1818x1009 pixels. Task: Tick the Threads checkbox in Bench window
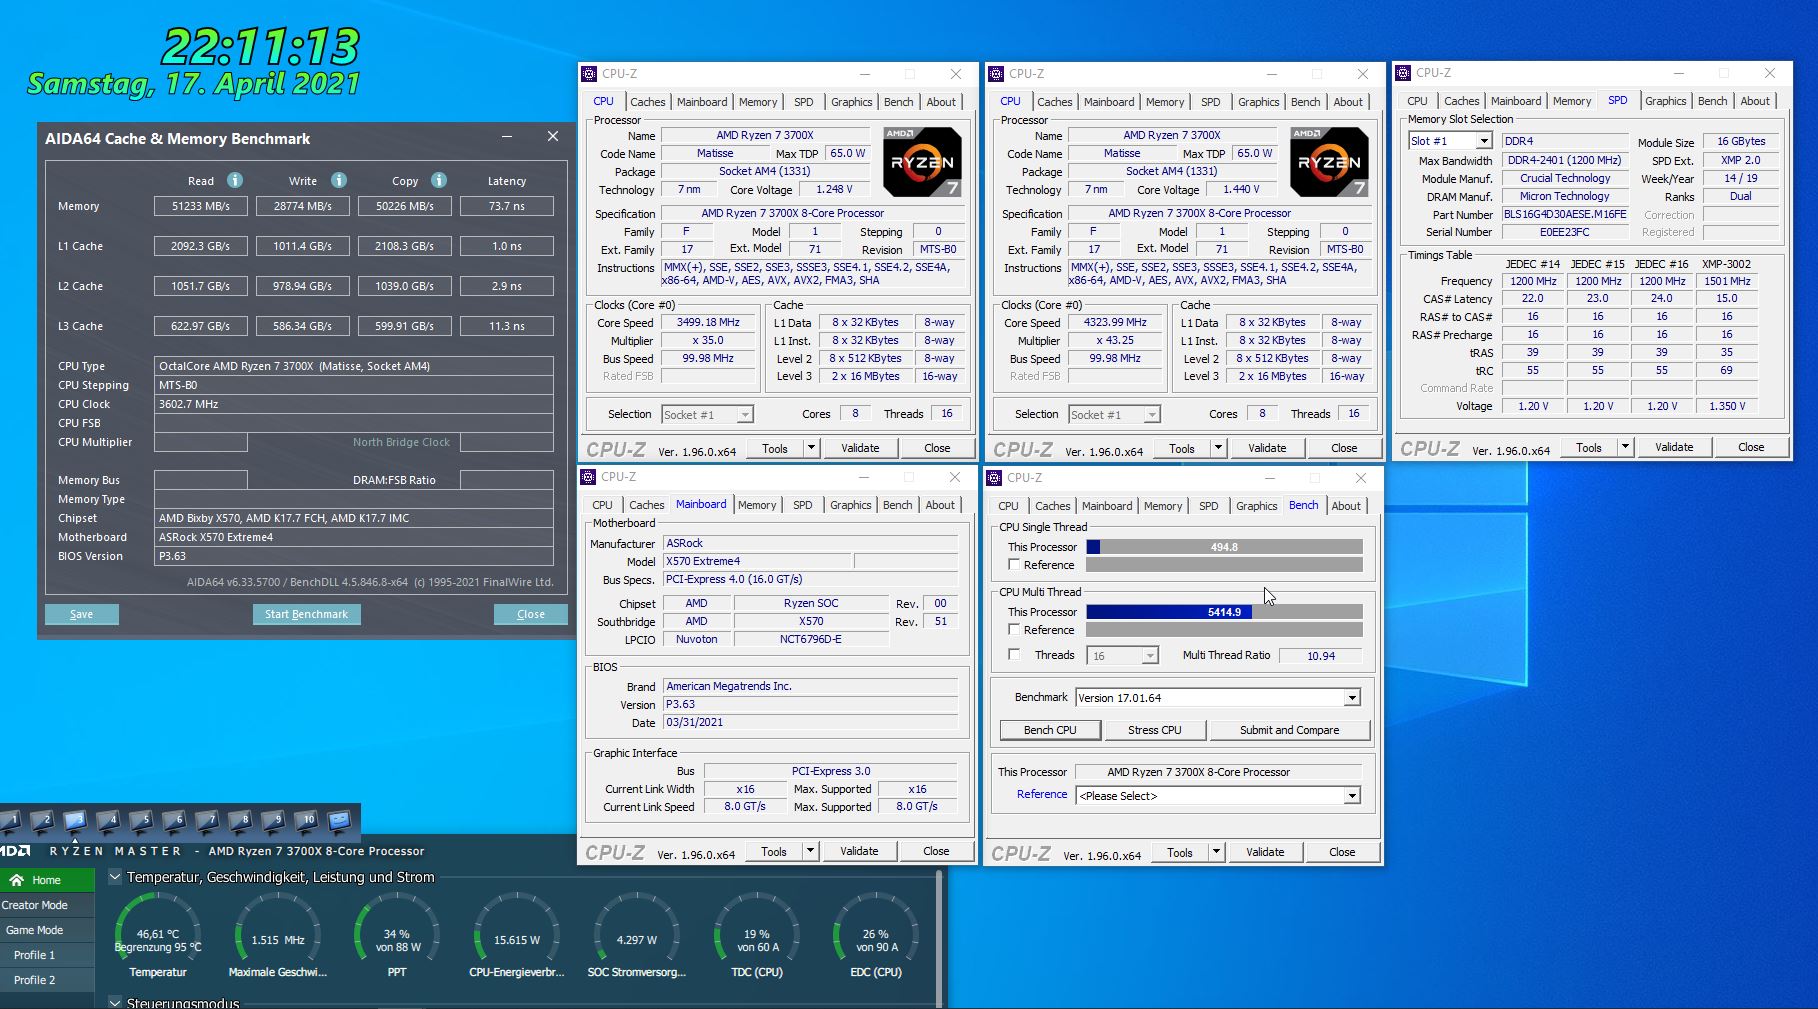1014,655
